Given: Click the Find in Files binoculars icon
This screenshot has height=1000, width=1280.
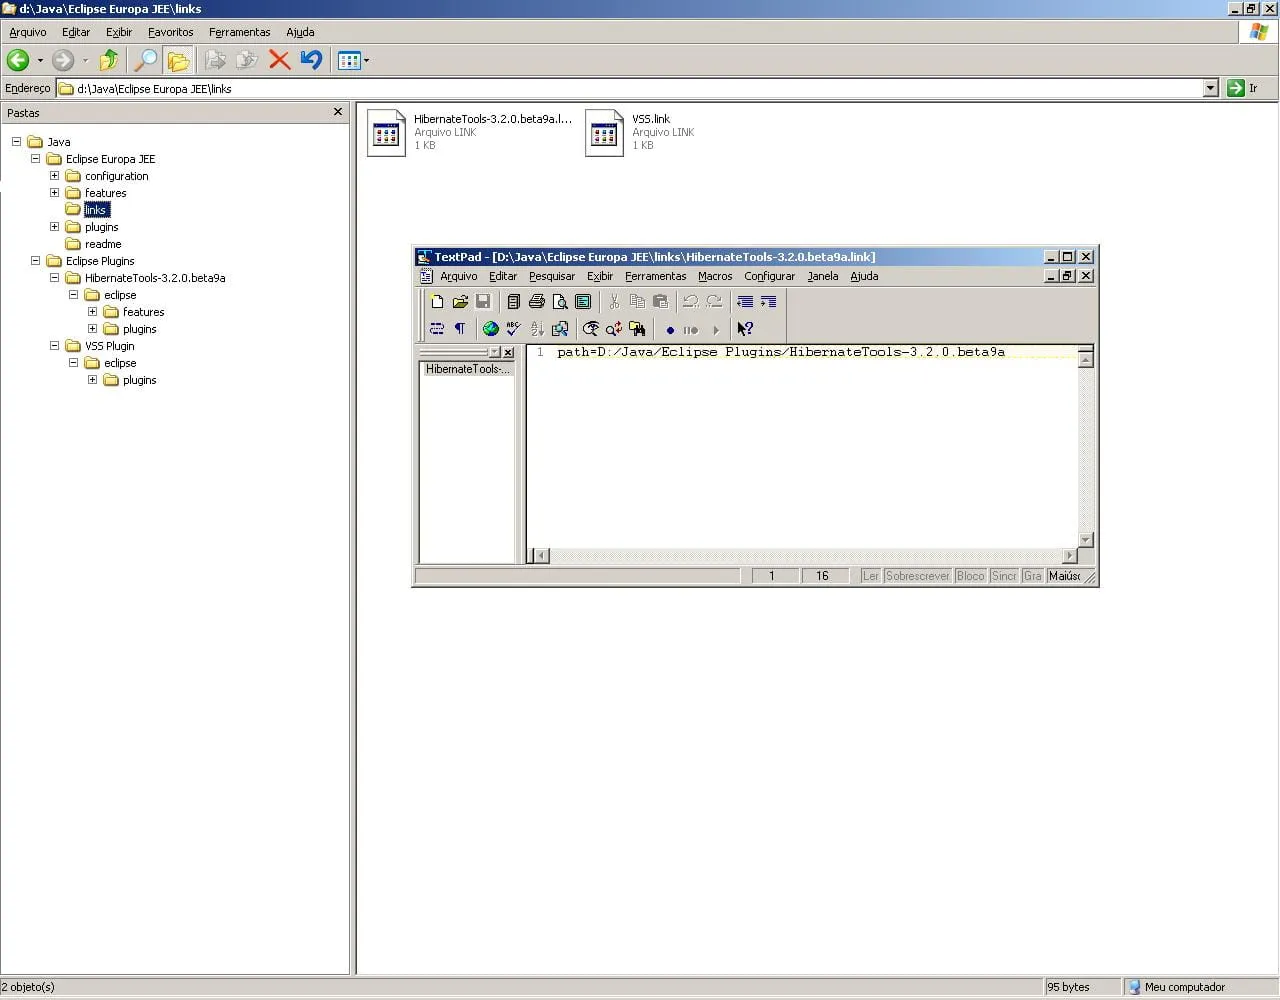Looking at the screenshot, I should coord(637,329).
